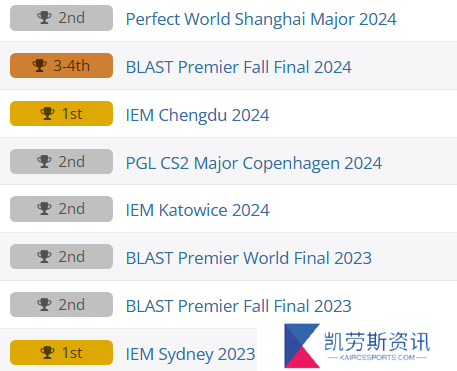Open PGL CS2 Major Copenhagen 2024 link
Image resolution: width=457 pixels, height=371 pixels.
point(254,163)
